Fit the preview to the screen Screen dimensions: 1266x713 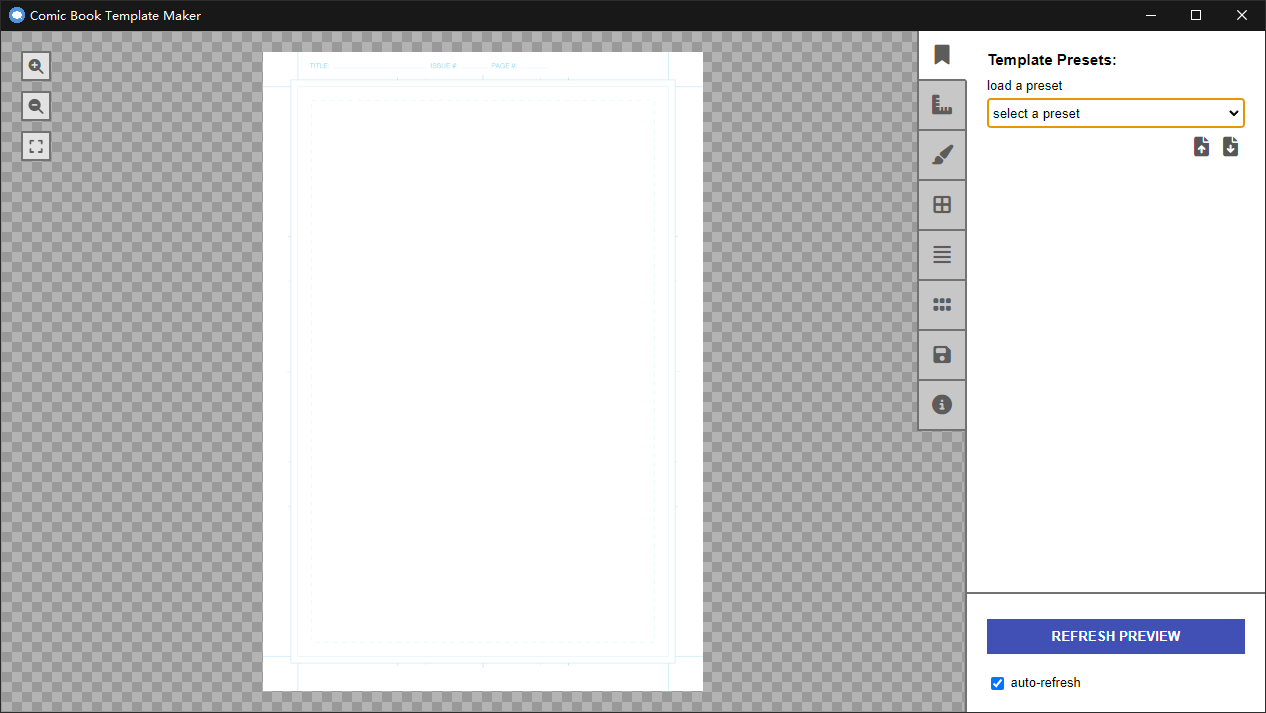click(36, 147)
